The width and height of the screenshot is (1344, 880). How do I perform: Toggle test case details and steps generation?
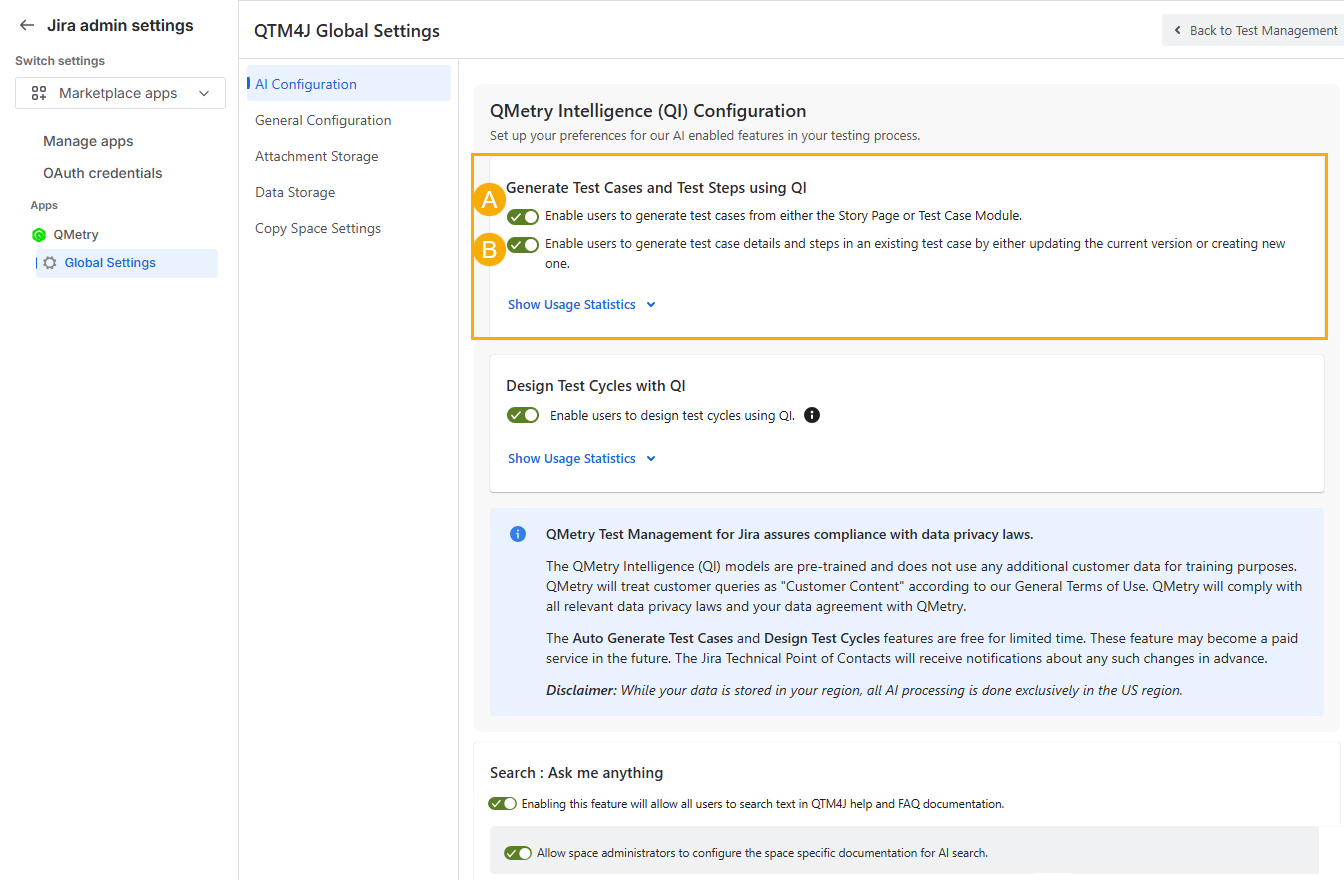(x=523, y=244)
